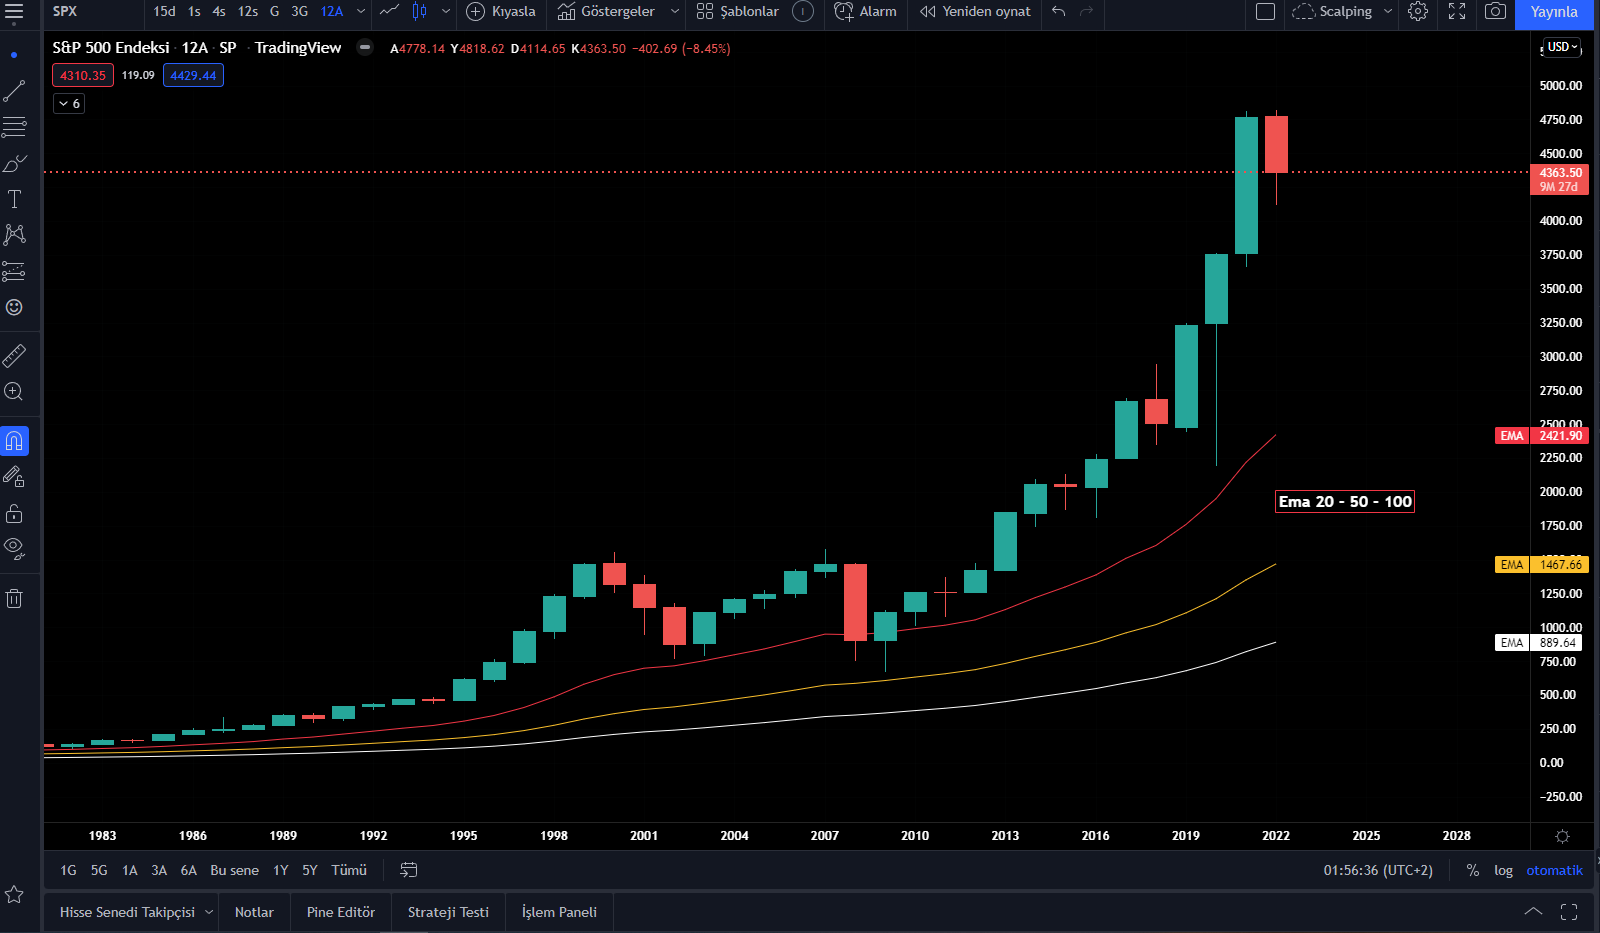Open favorites star toolbar icon

click(14, 894)
